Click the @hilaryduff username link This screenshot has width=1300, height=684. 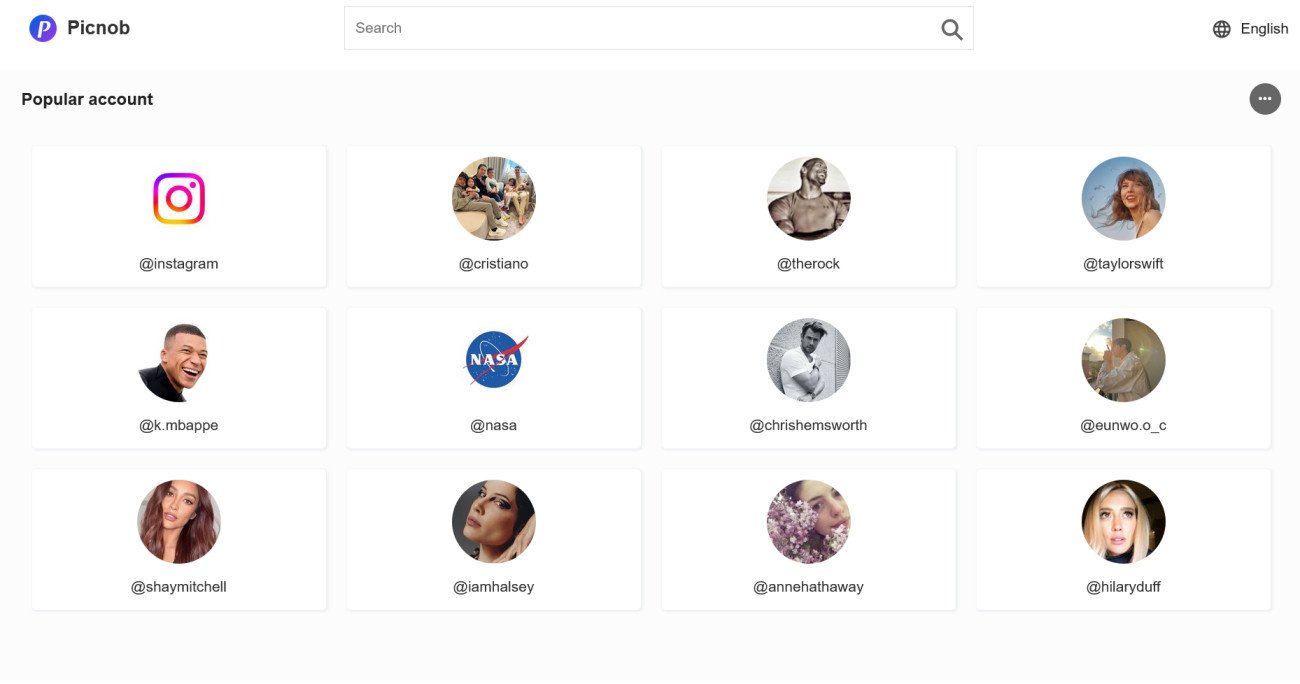1123,587
